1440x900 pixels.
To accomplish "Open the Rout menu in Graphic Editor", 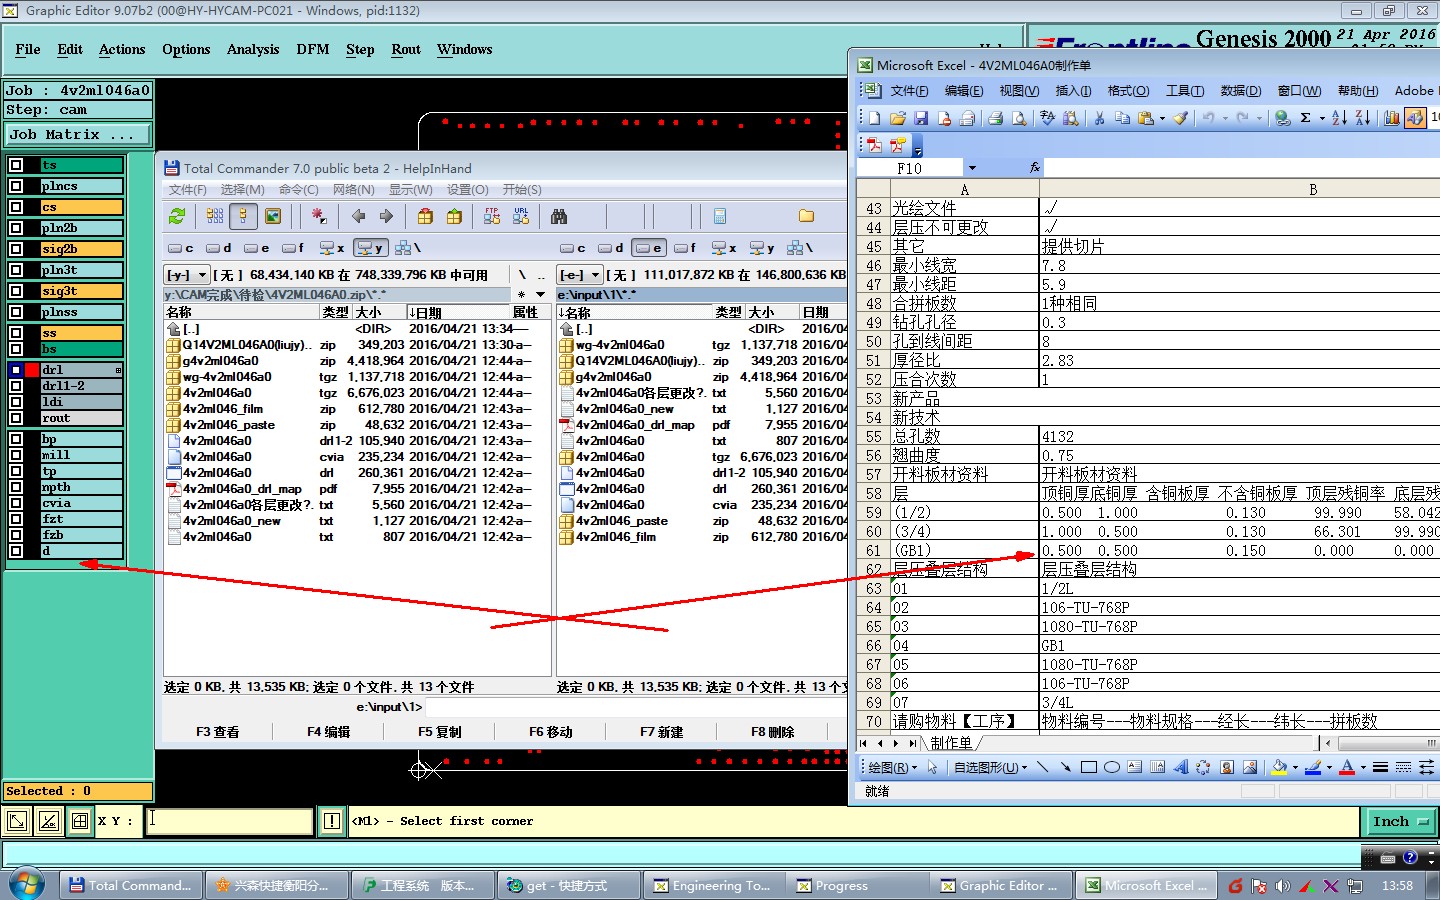I will click(x=406, y=49).
